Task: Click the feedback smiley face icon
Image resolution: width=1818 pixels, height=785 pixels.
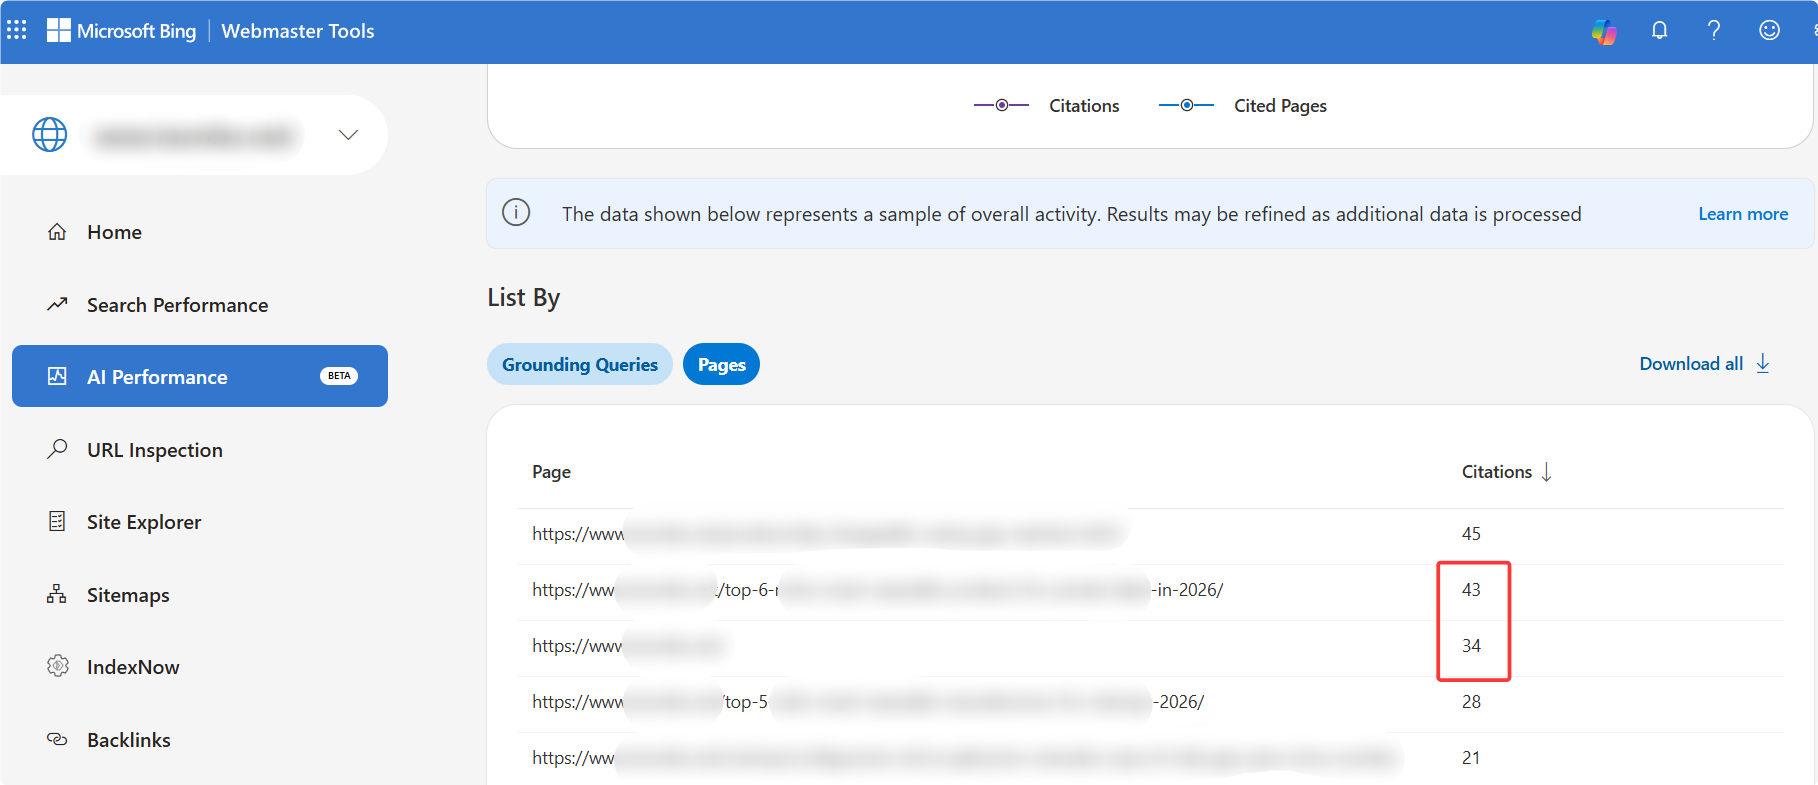Action: coord(1769,31)
